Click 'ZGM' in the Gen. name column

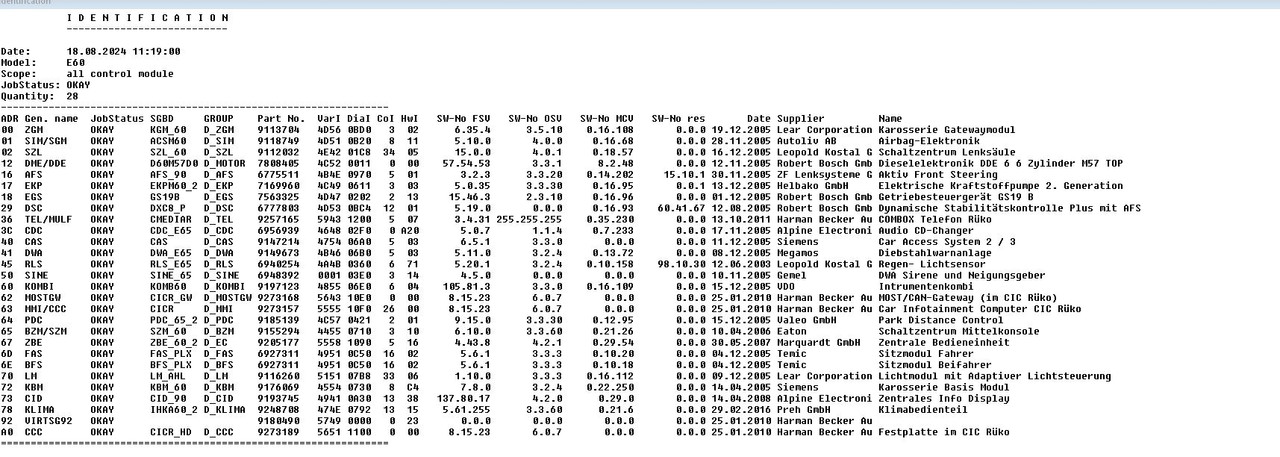point(34,130)
